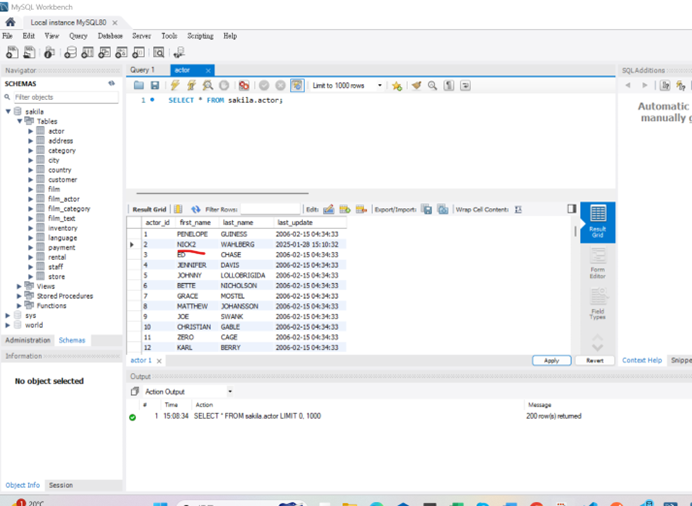692x506 pixels.
Task: Execute the query with lightning icon
Action: [x=175, y=85]
